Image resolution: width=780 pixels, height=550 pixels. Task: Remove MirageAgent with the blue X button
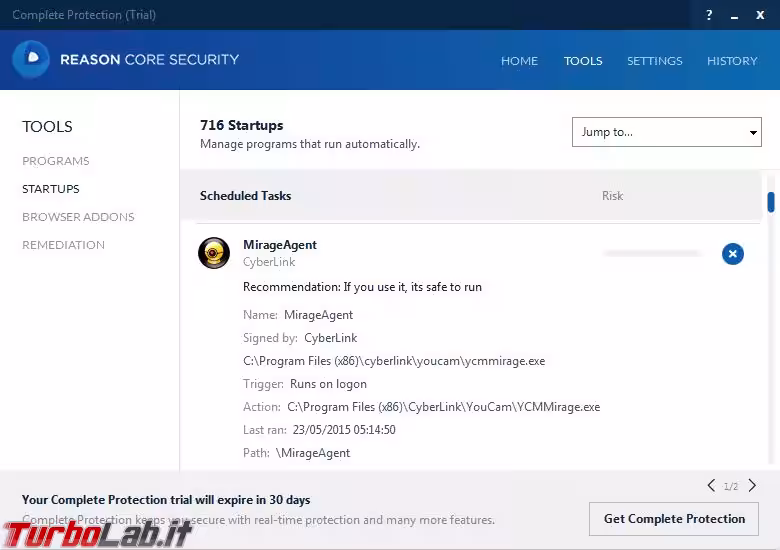(x=733, y=254)
